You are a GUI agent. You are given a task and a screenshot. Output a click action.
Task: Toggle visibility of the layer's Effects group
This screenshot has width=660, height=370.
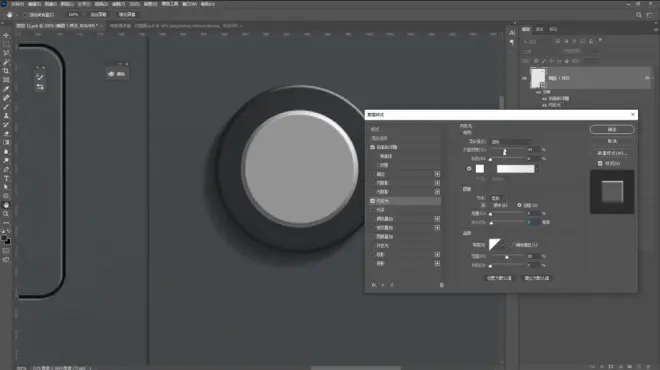click(538, 92)
